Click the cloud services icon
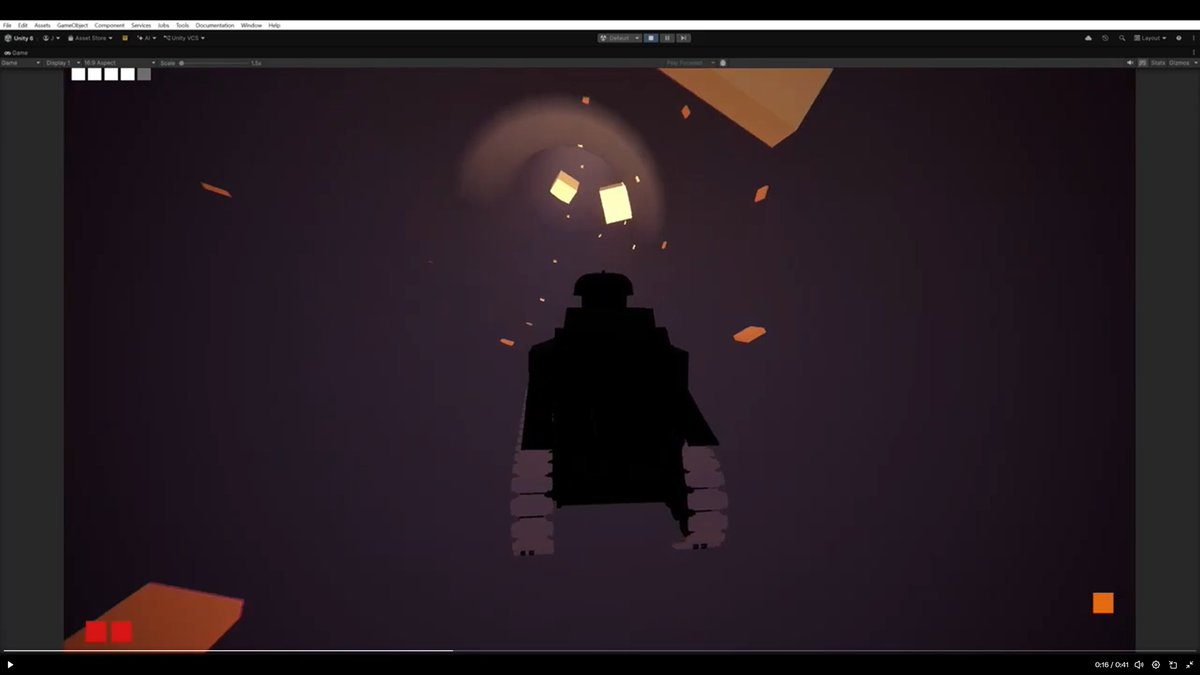The image size is (1200, 675). click(1088, 38)
